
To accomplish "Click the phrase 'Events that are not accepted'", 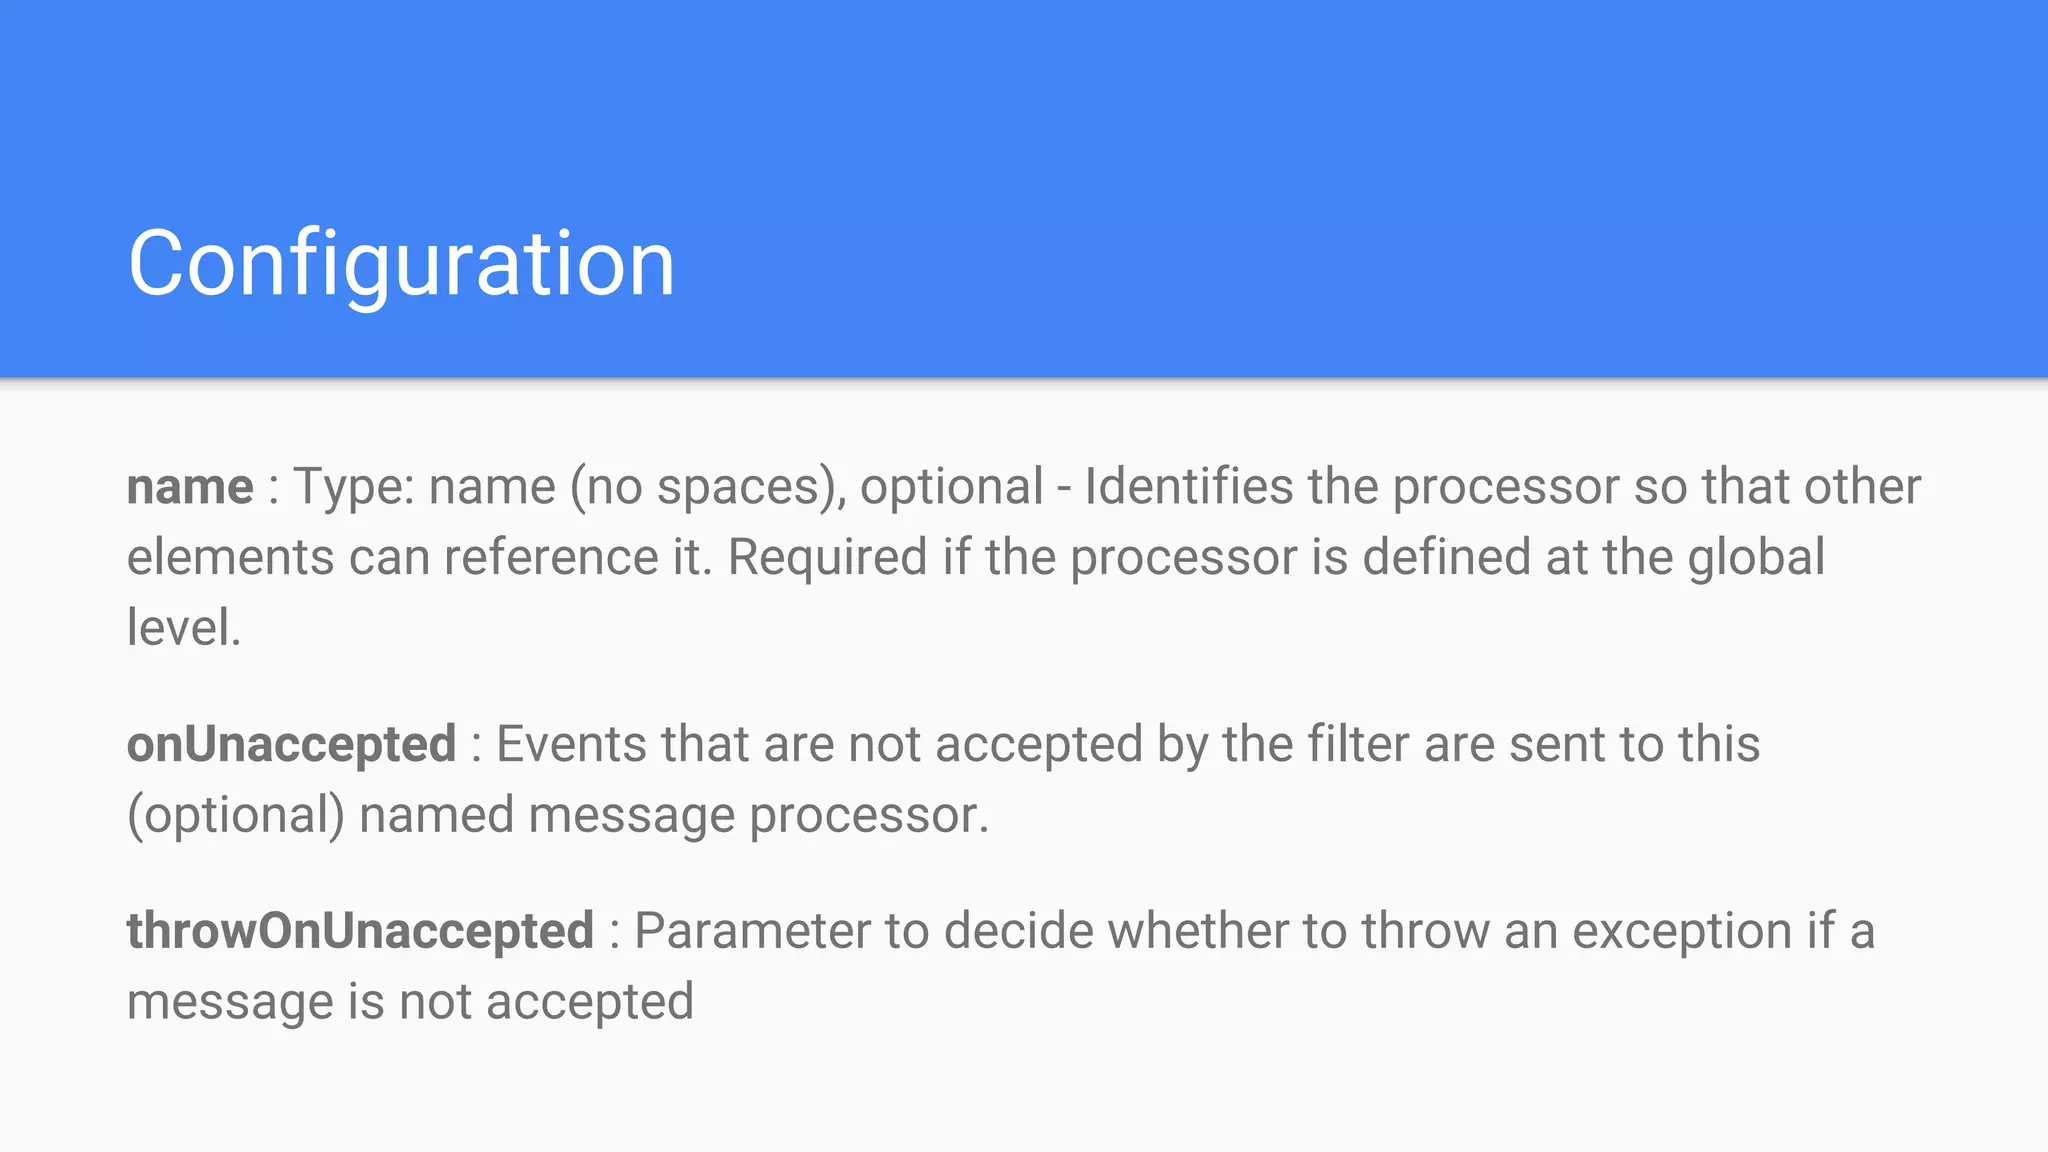I will [820, 745].
